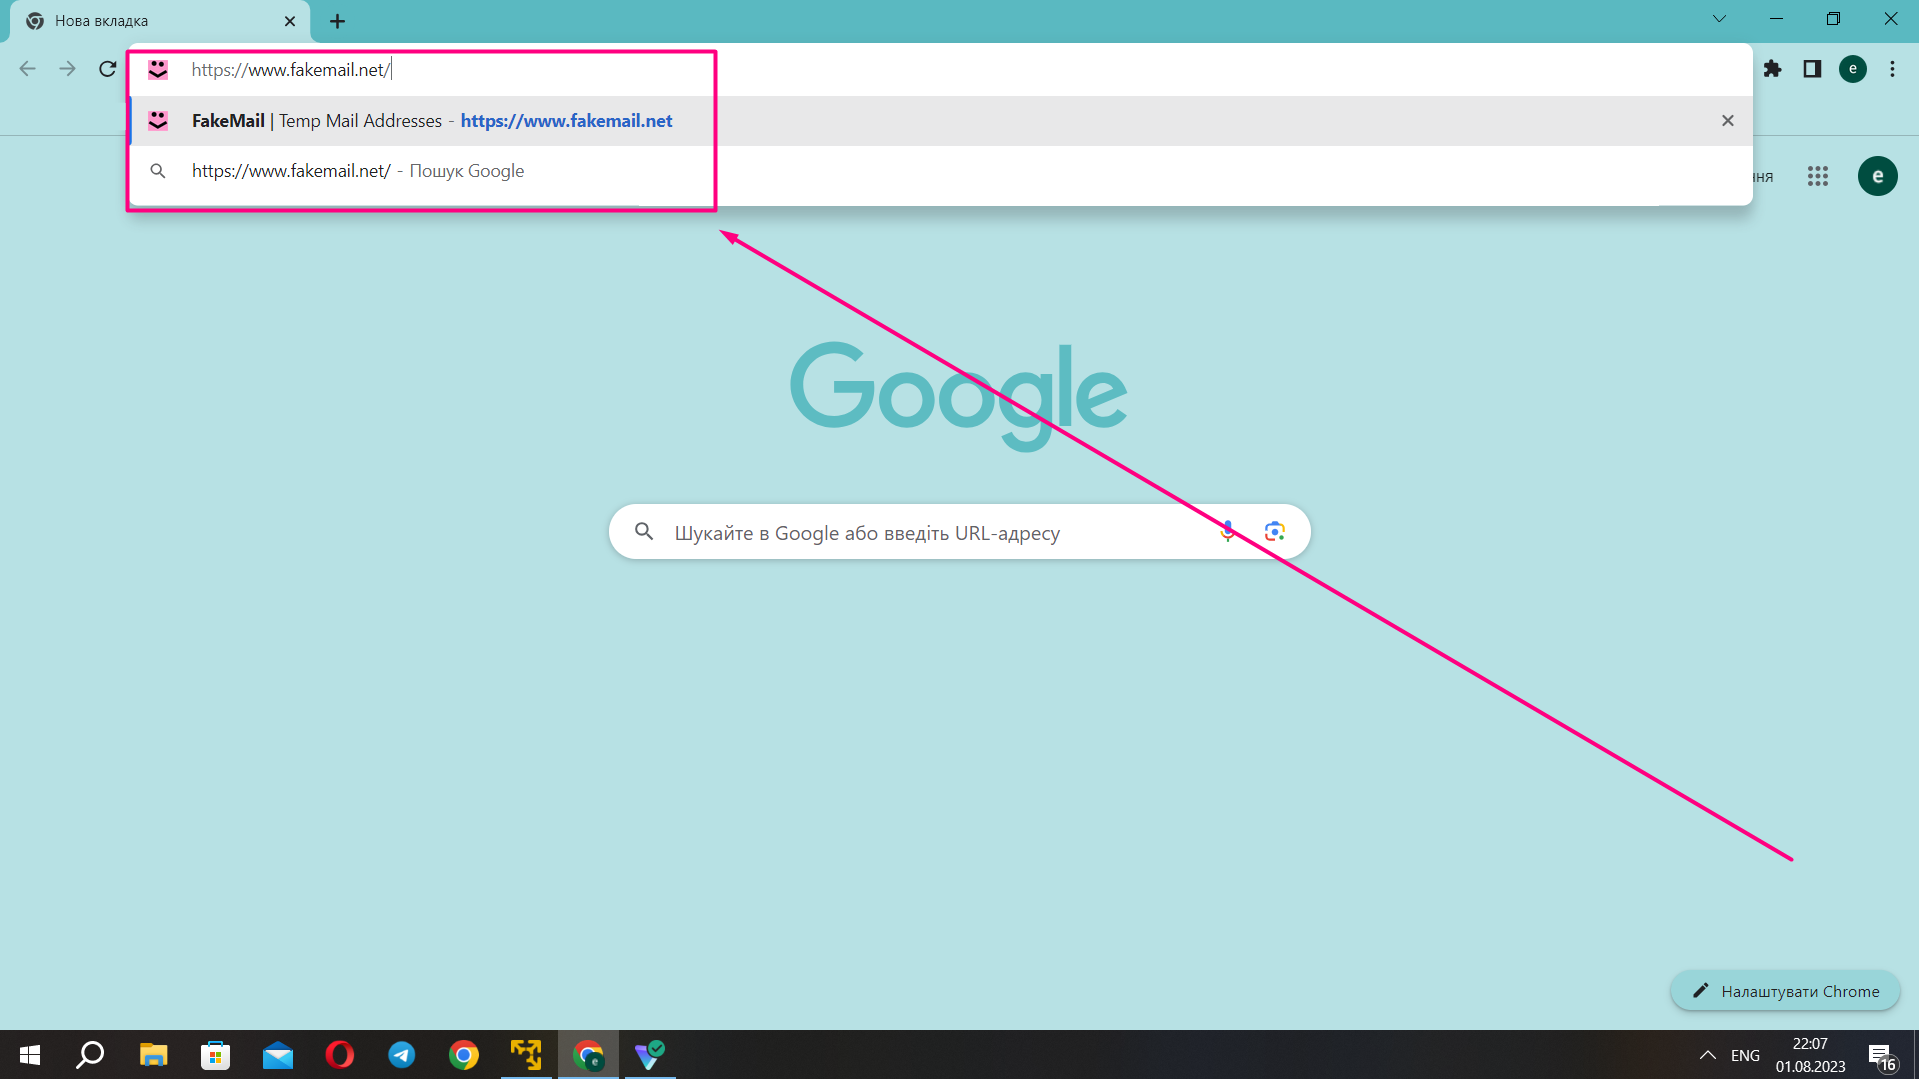Screen dimensions: 1919x1079
Task: Open Microsoft Store from taskbar
Action: point(215,1055)
